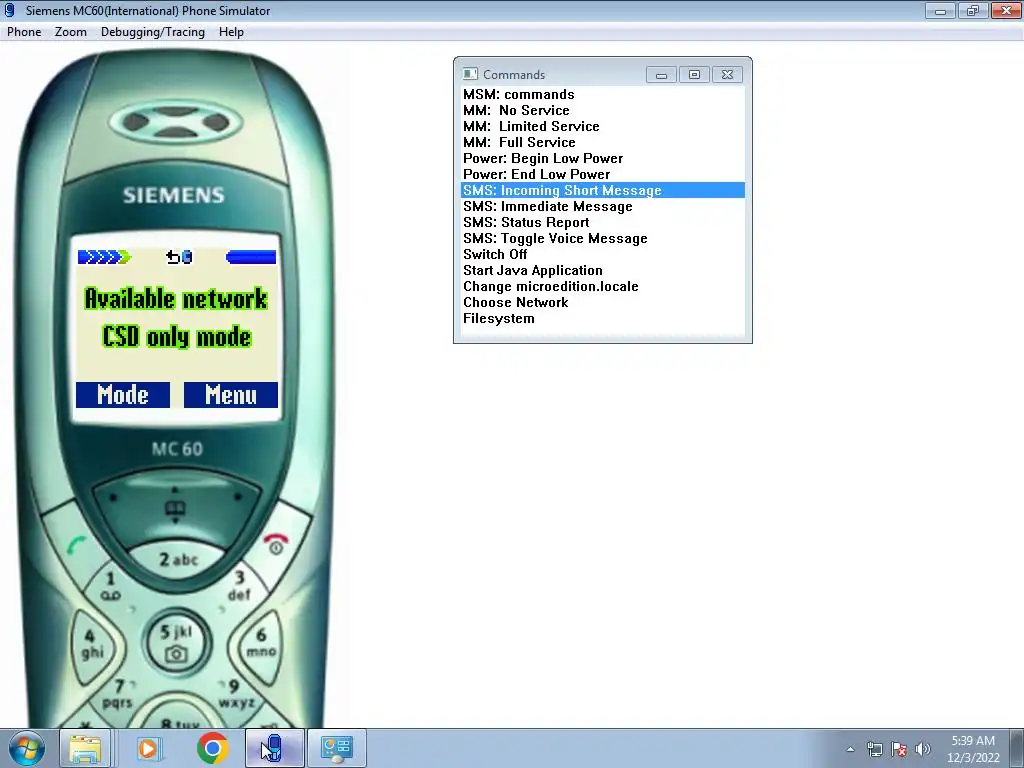This screenshot has width=1024, height=768.
Task: Select MM: Full Service command
Action: coord(603,142)
